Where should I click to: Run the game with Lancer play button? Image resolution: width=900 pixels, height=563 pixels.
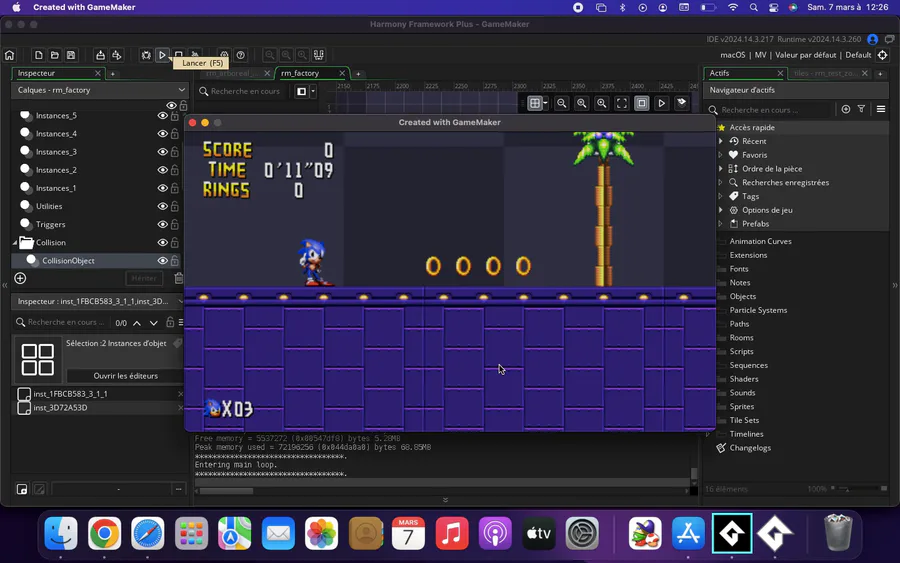162,55
